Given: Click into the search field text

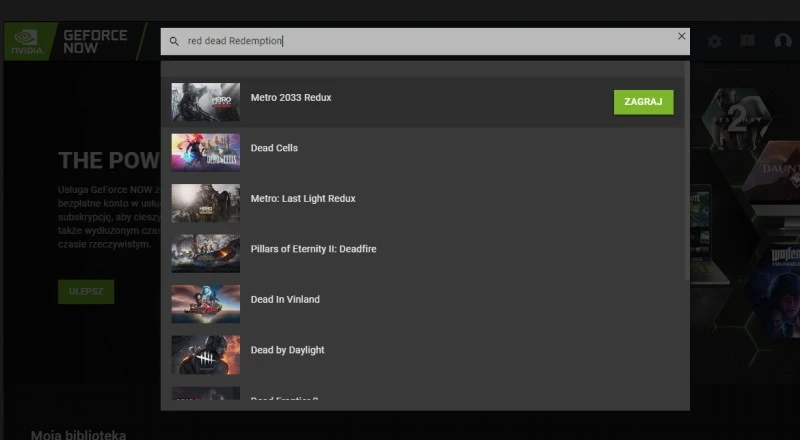Looking at the screenshot, I should pyautogui.click(x=426, y=41).
